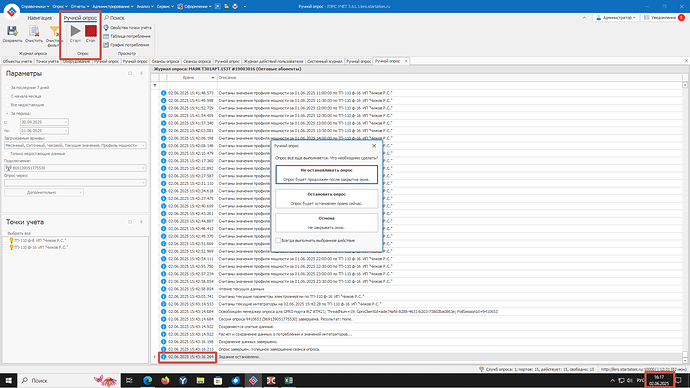Image resolution: width=690 pixels, height=388 pixels.
Task: Open the Отчеты menu
Action: pyautogui.click(x=80, y=7)
